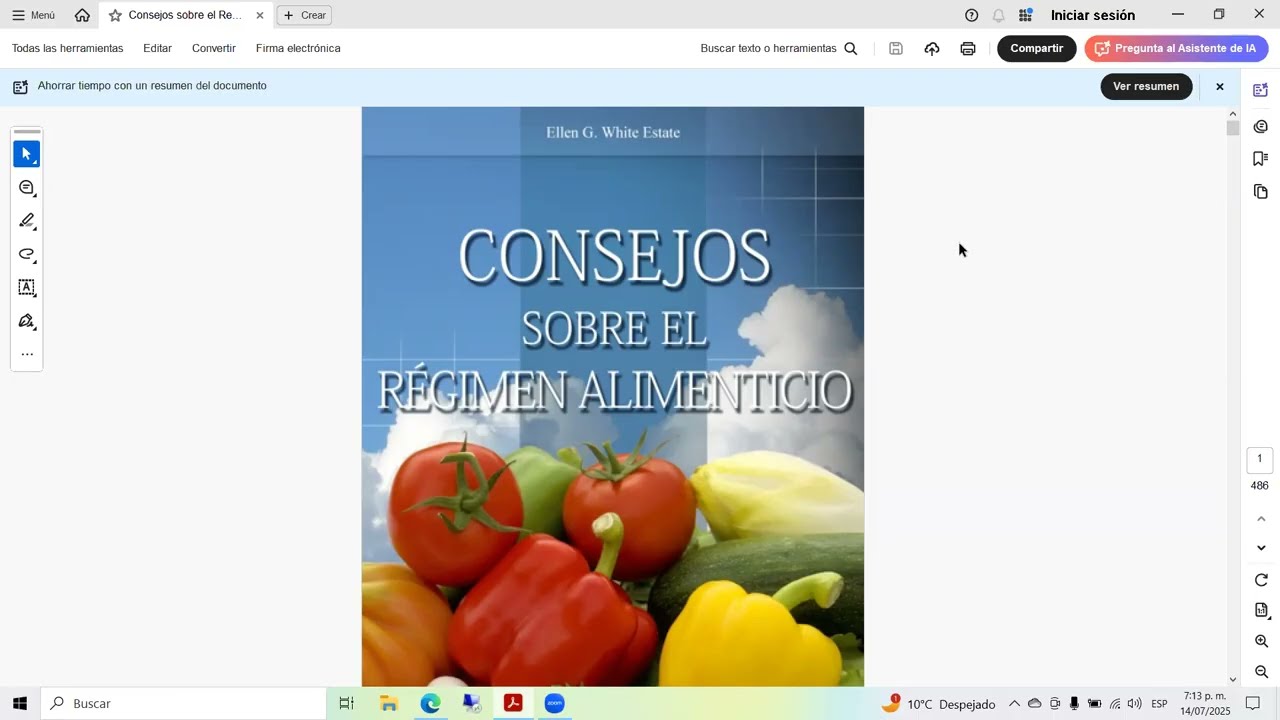
Task: Zoom in with the magnifier plus icon
Action: (1261, 641)
